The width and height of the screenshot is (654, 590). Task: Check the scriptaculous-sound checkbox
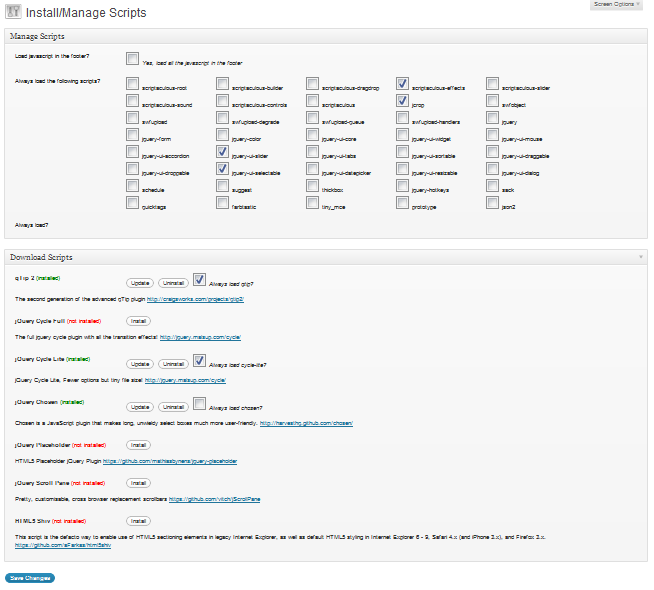[132, 100]
